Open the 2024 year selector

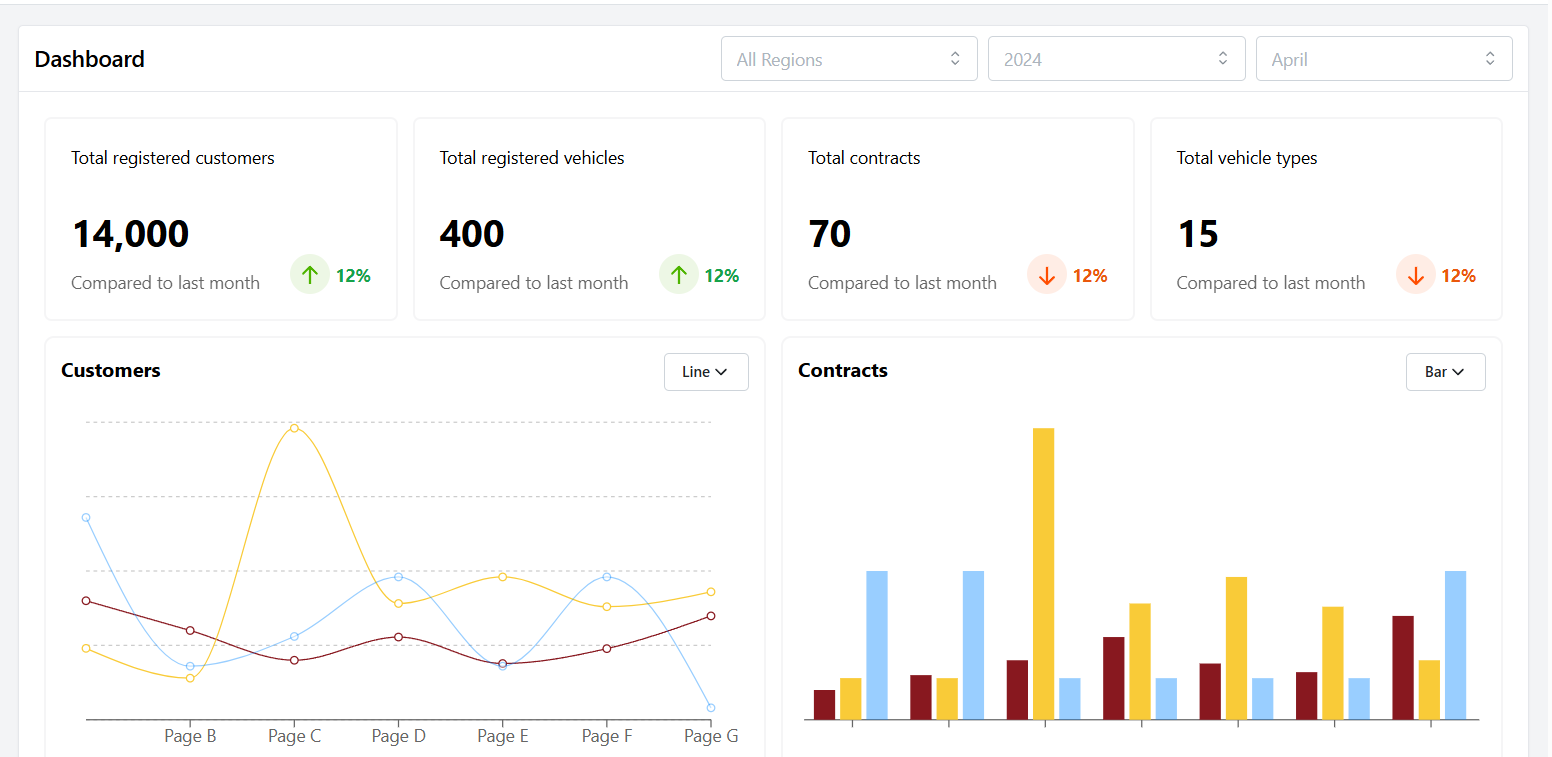[1116, 58]
